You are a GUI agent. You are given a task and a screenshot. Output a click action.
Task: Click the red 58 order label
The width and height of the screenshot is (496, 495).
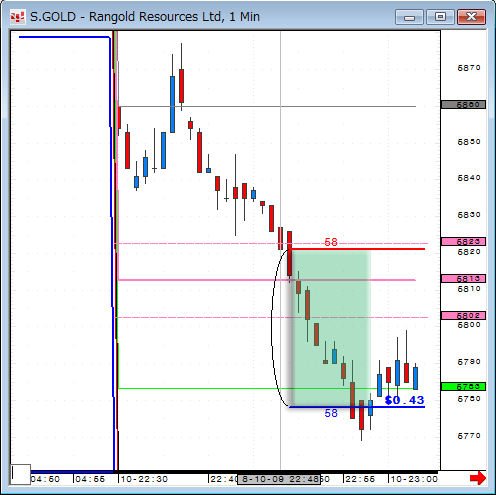tap(331, 242)
